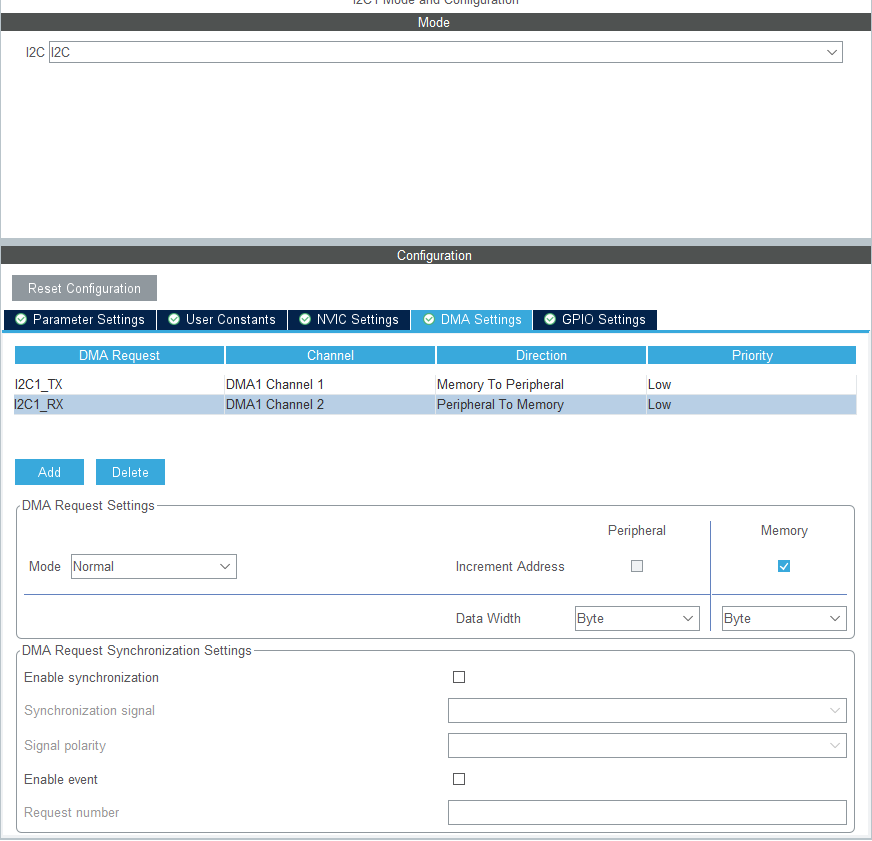Click the green check icon on User Constants
Viewport: 872px width, 841px height.
pyautogui.click(x=174, y=319)
